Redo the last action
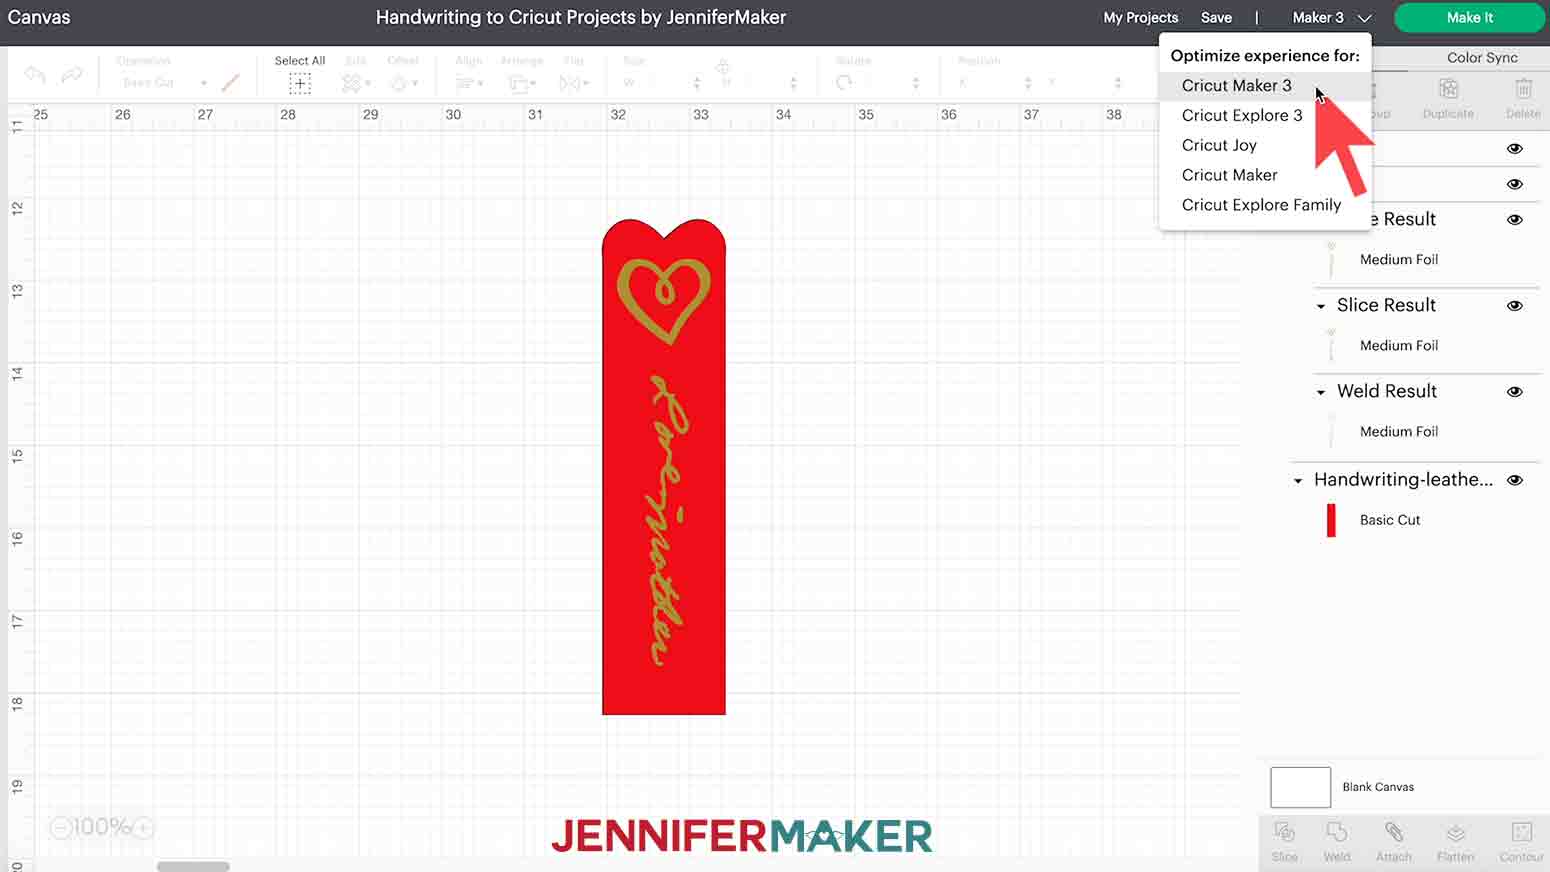 72,75
